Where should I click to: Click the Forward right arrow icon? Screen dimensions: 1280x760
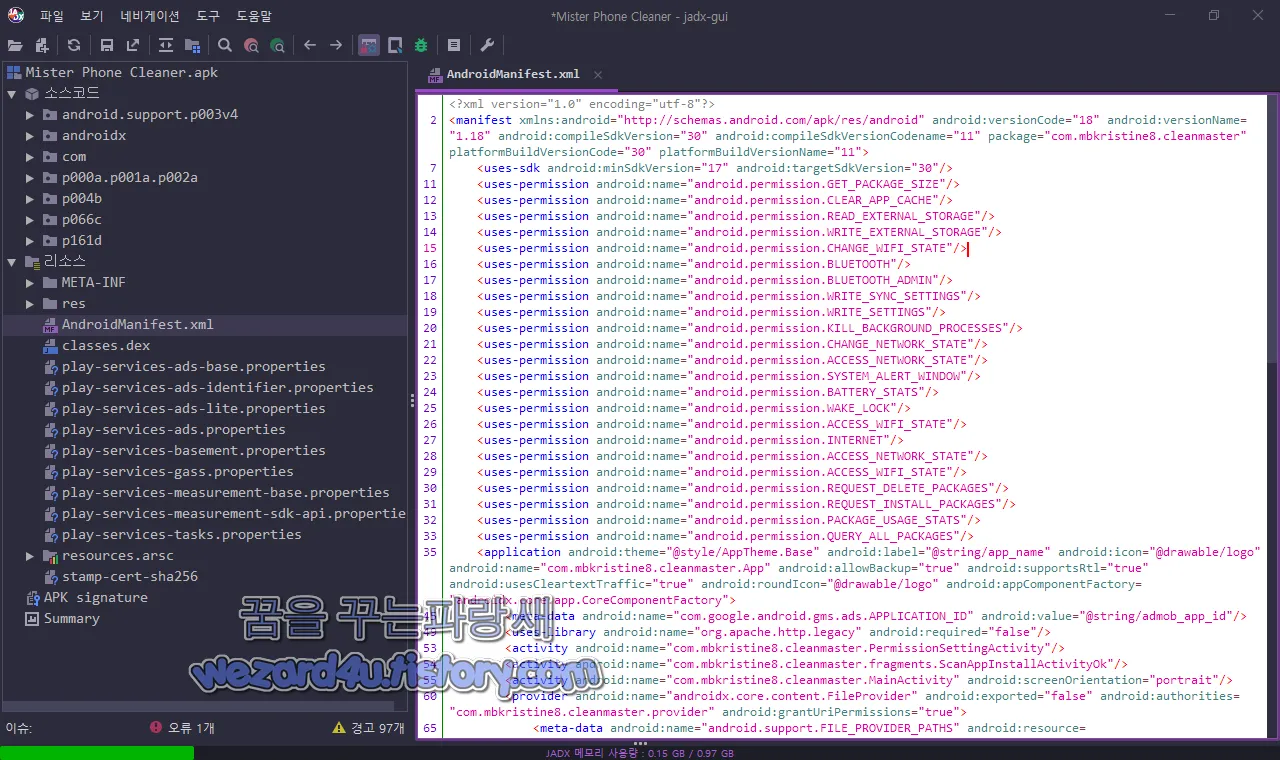tap(336, 45)
